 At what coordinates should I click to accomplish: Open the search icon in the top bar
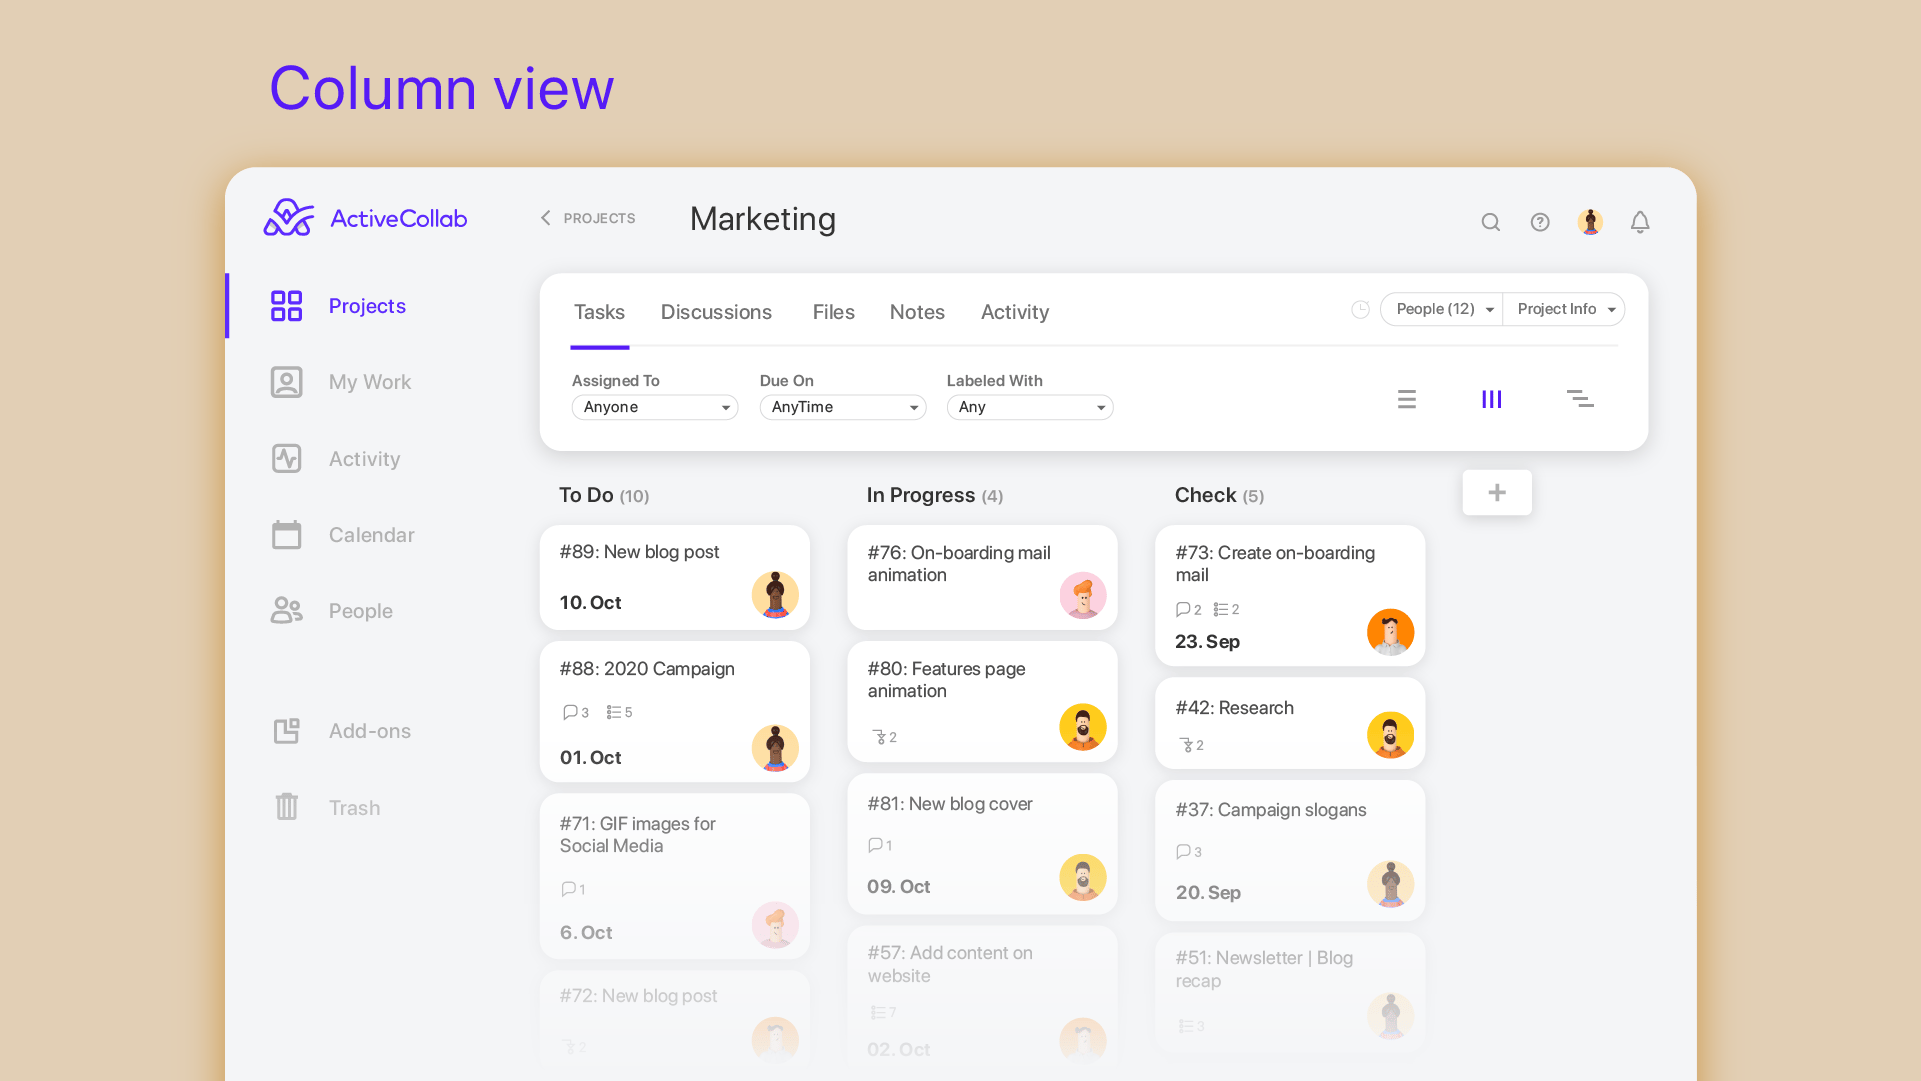(1490, 222)
